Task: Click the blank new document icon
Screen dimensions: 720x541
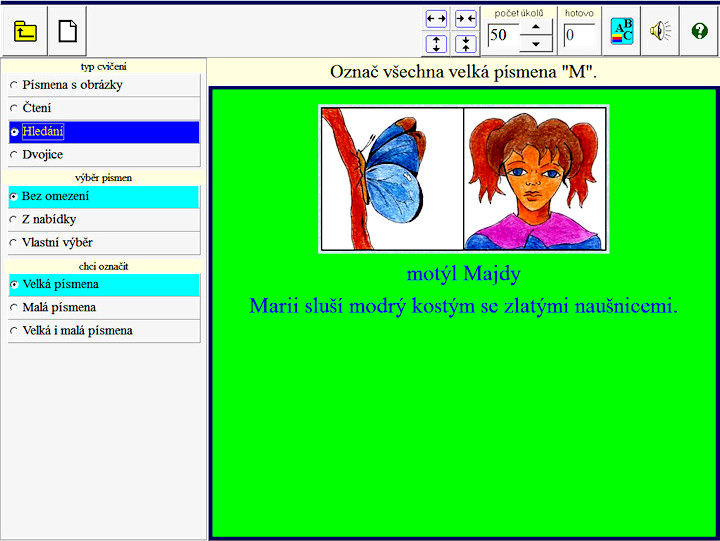Action: point(68,31)
